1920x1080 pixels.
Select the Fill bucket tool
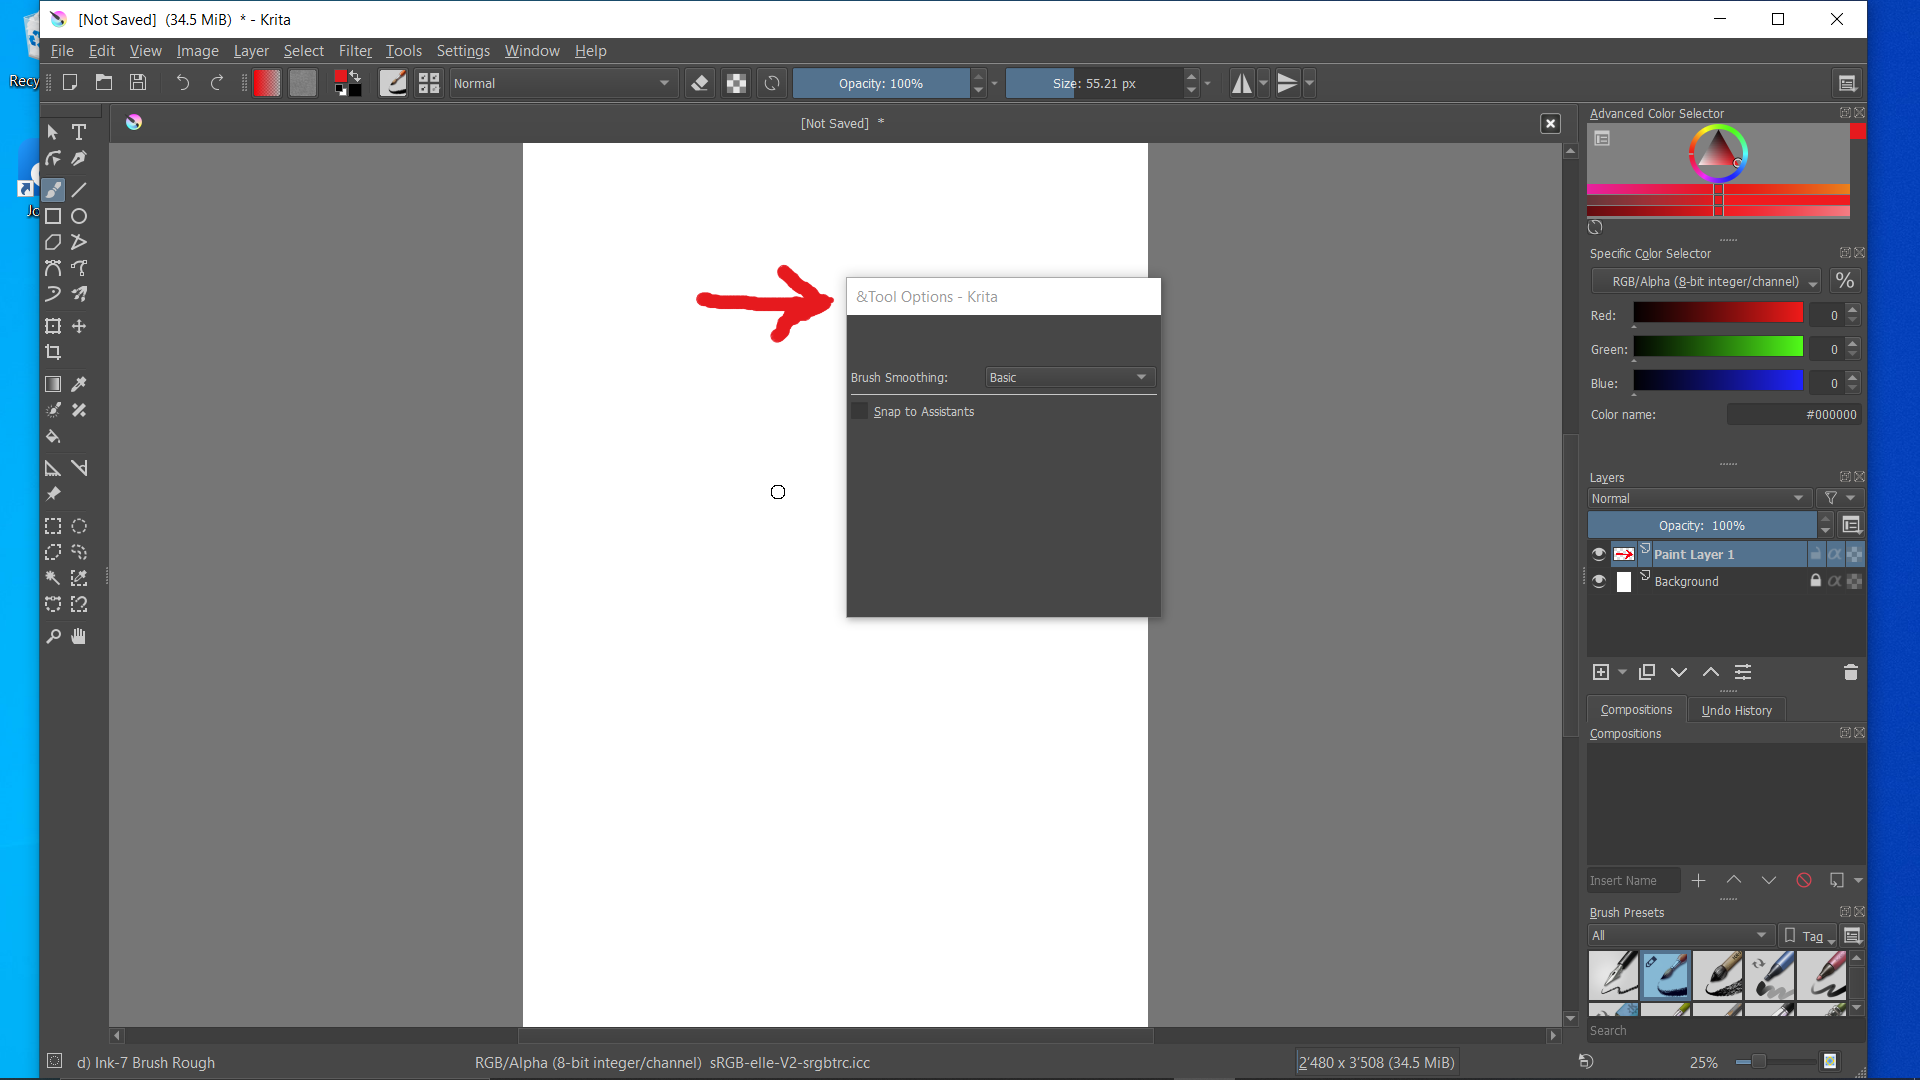click(53, 437)
